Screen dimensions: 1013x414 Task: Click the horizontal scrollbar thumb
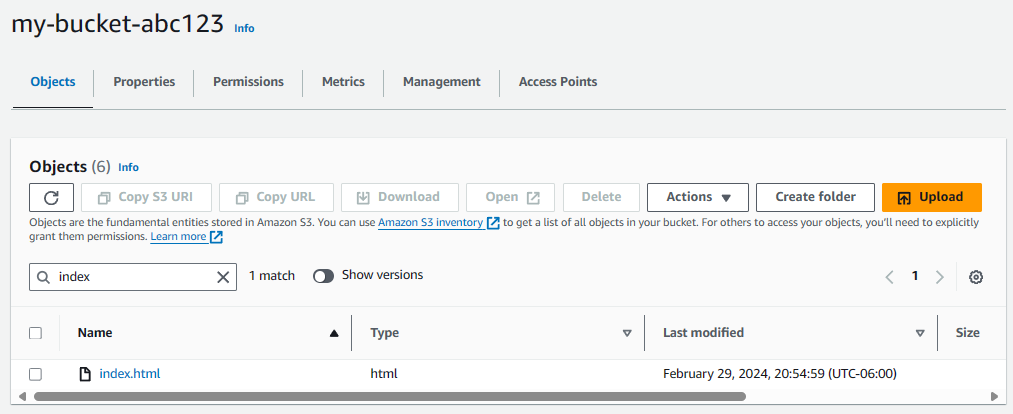point(390,397)
